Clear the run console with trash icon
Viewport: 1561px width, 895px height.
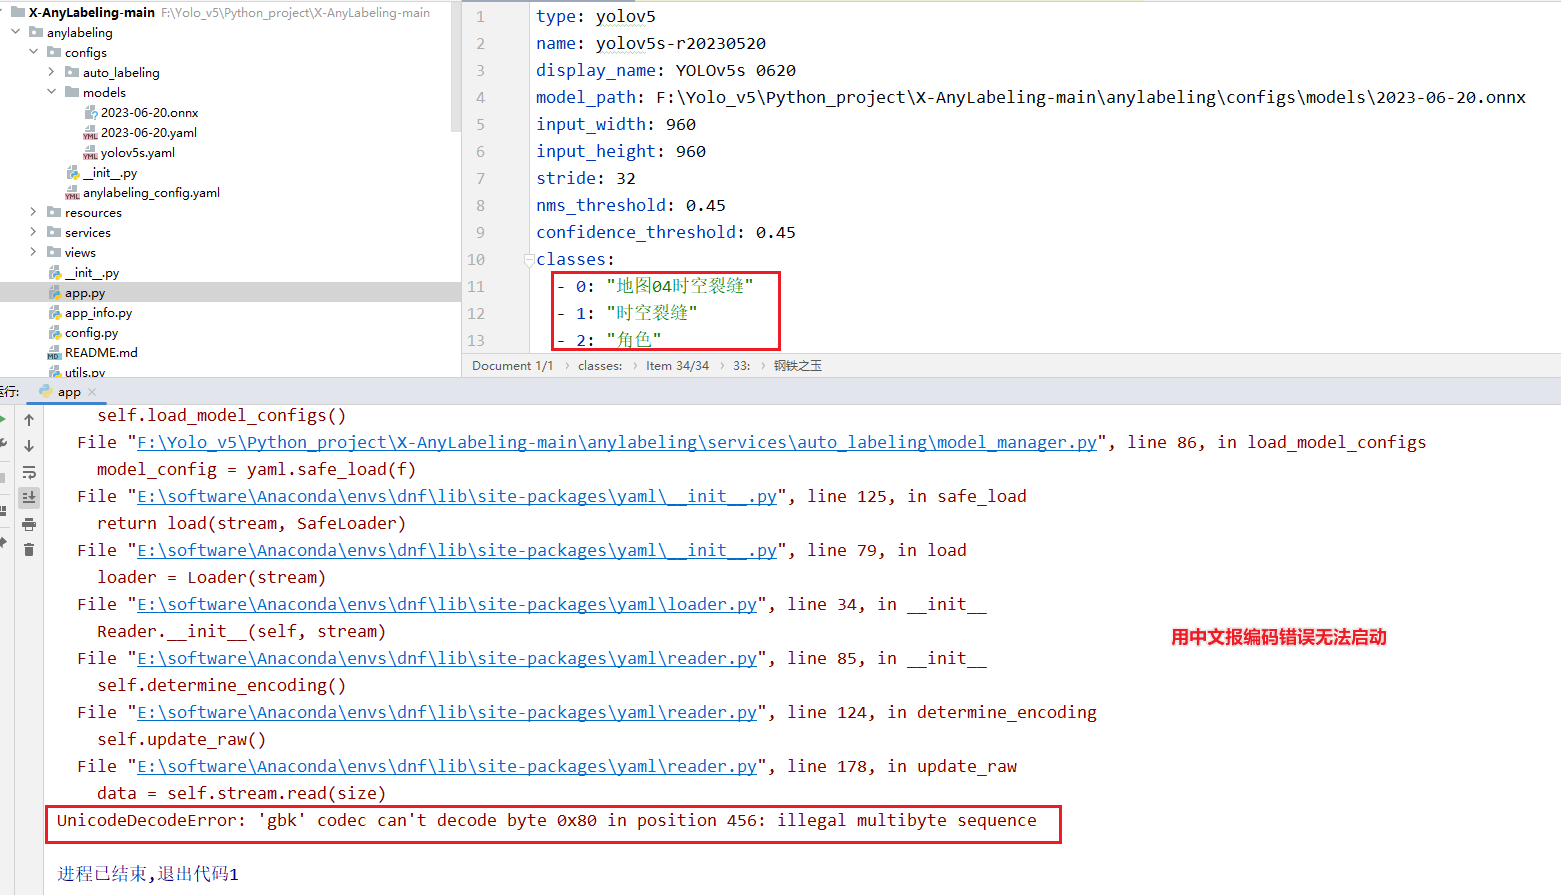(x=28, y=551)
